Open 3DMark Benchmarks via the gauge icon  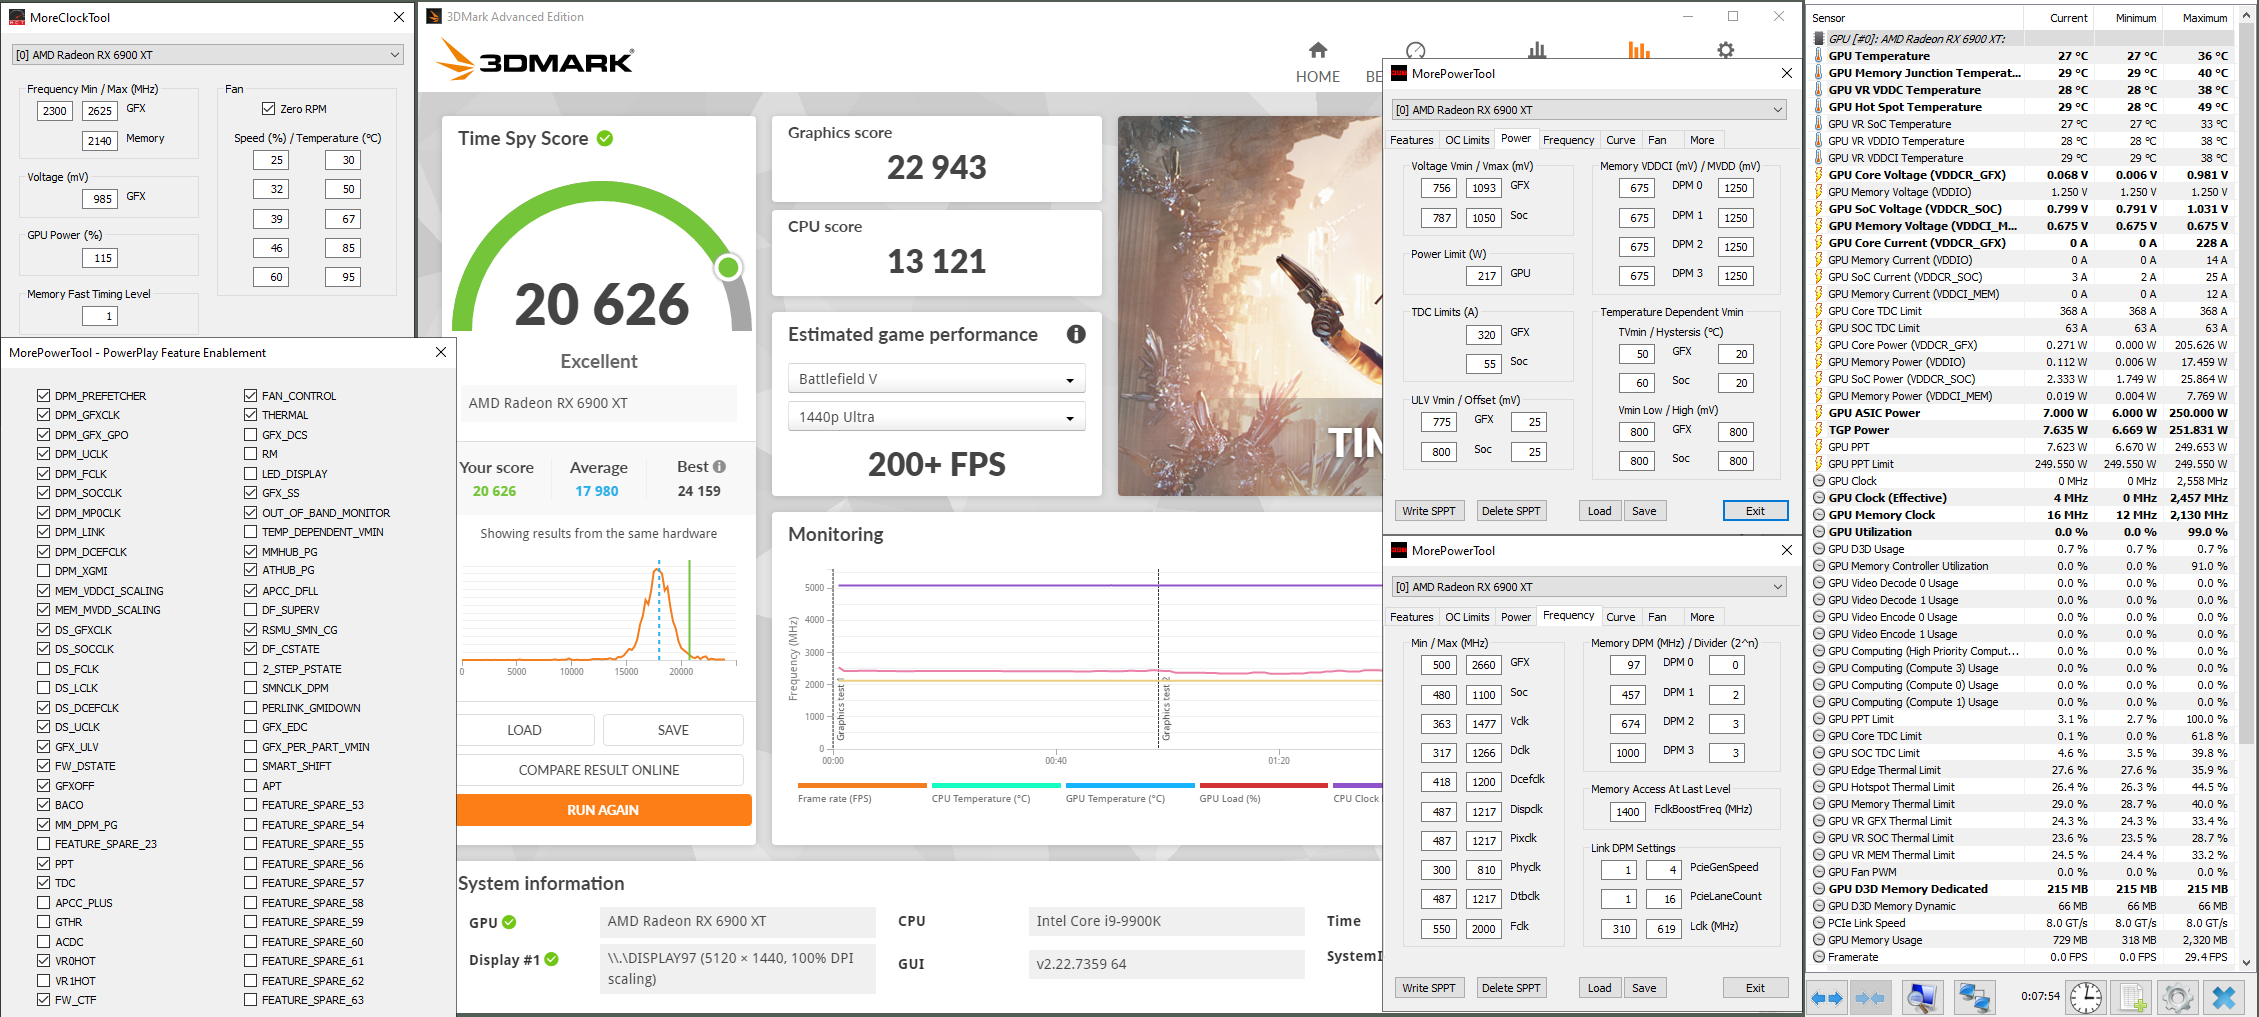[x=1416, y=50]
